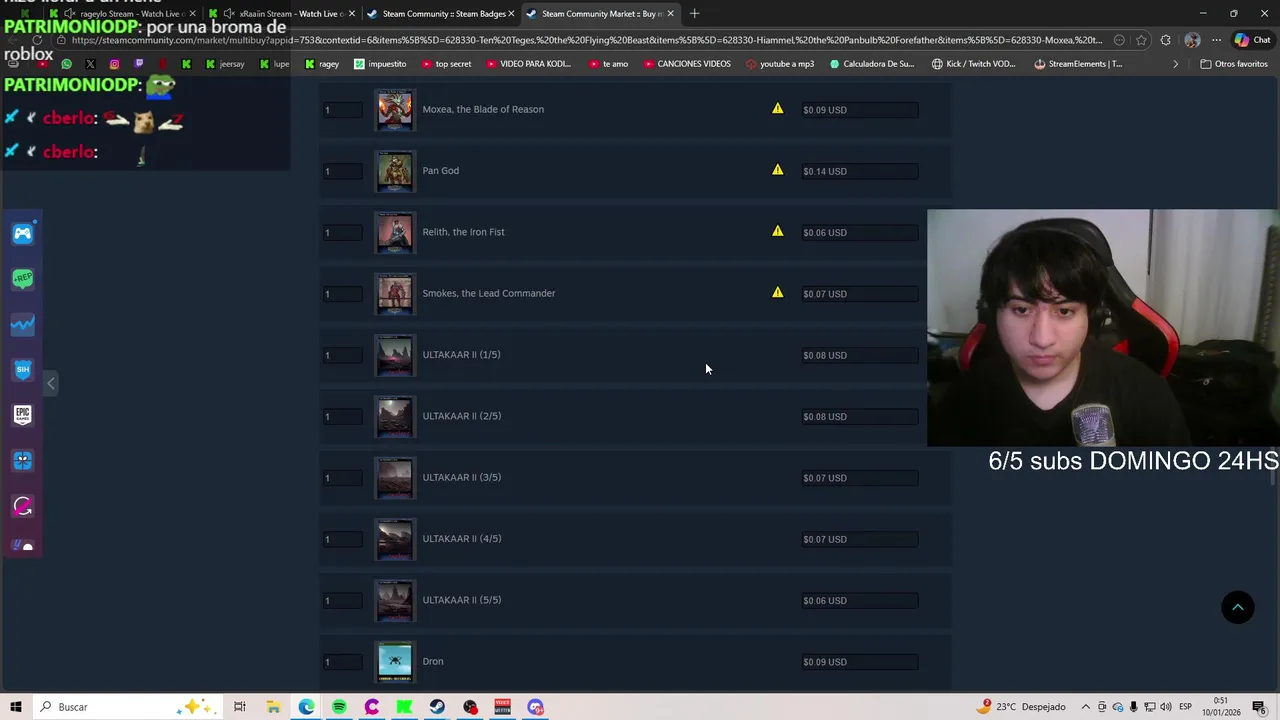This screenshot has height=720, width=1280.
Task: Open the Windows Start menu
Action: [15, 707]
